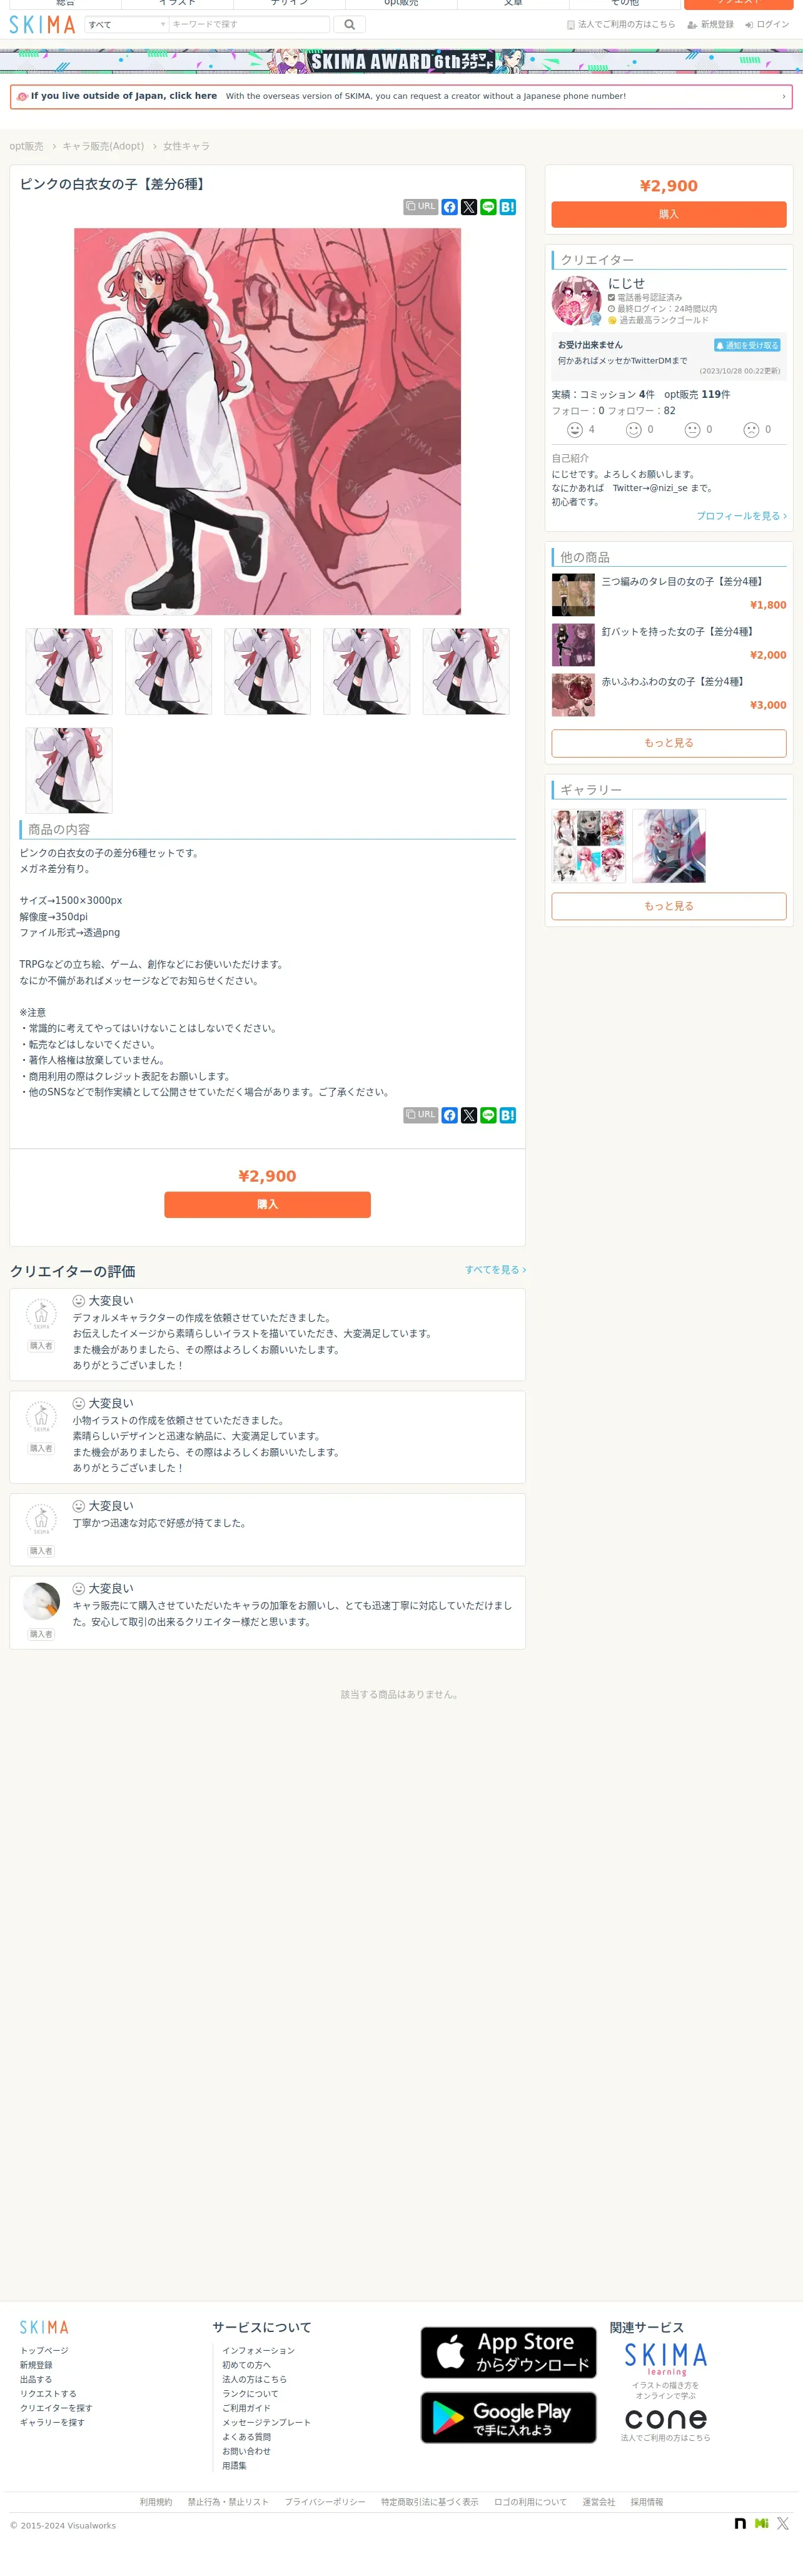Click note icon in footer corner
803x2576 pixels.
(x=740, y=2524)
